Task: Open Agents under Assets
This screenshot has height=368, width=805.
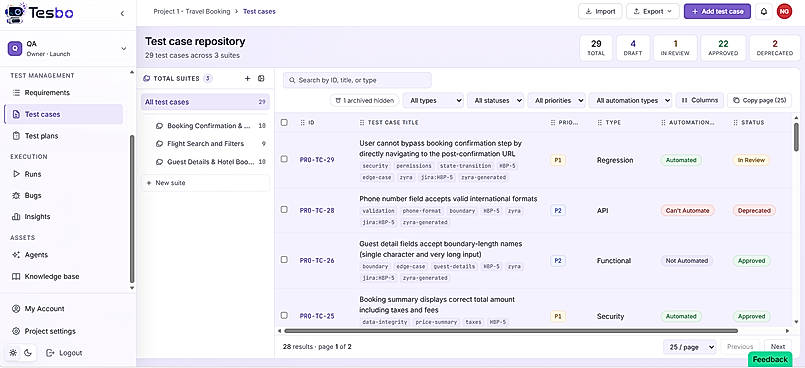Action: coord(63,255)
